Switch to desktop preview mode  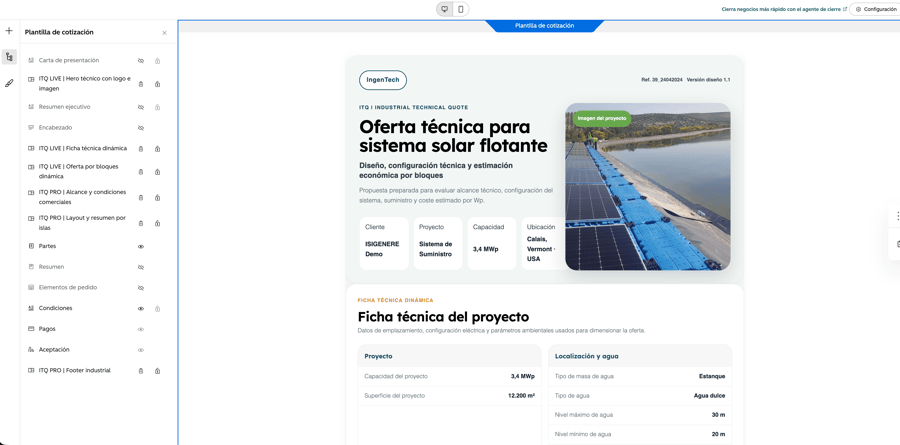coord(444,9)
